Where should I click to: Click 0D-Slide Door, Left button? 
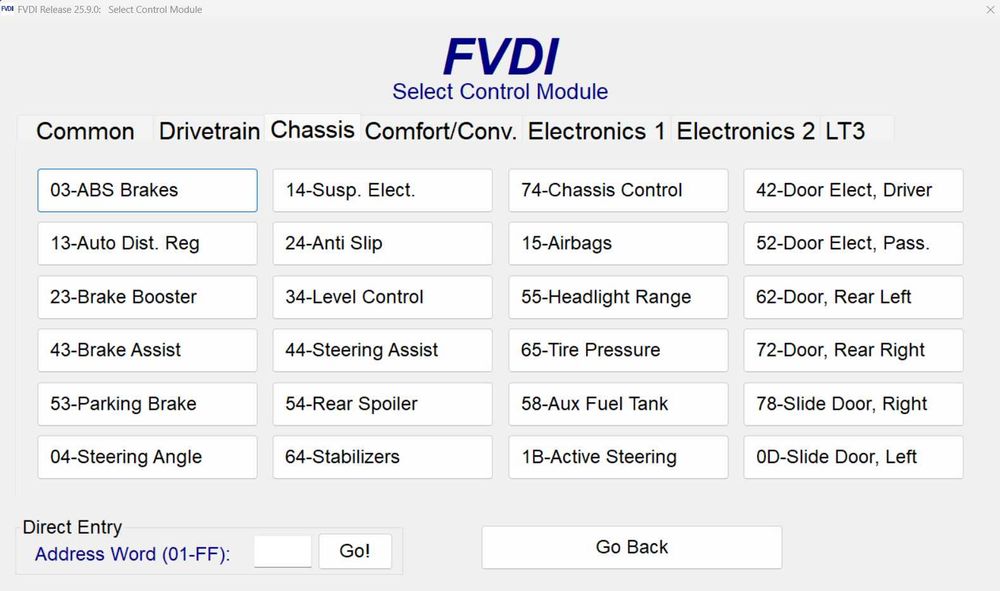click(853, 457)
